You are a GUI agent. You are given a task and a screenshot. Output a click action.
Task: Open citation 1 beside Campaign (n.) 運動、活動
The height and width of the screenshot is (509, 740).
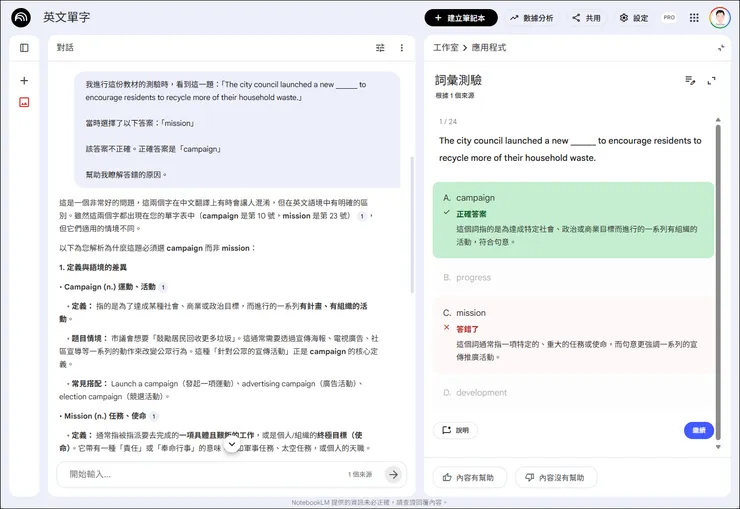tap(163, 287)
